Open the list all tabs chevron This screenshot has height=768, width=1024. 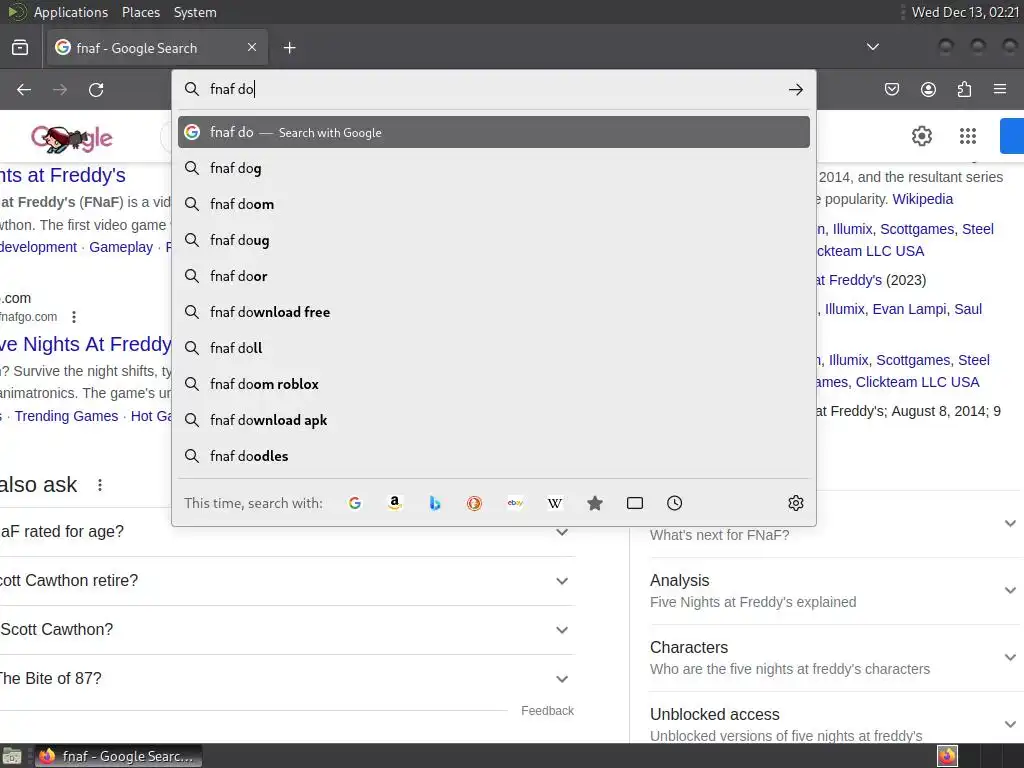872,47
